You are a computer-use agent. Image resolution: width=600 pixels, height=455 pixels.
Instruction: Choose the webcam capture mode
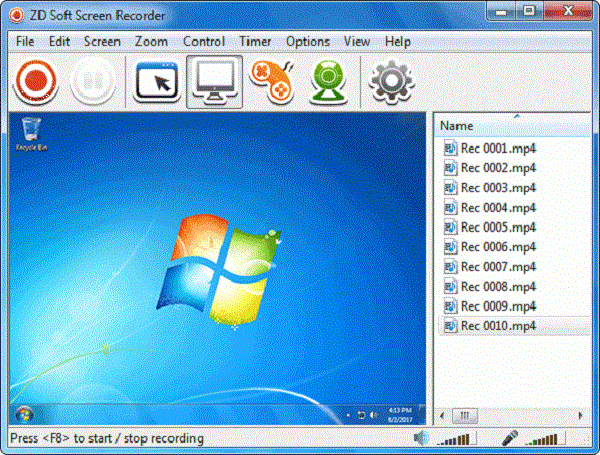pyautogui.click(x=328, y=82)
